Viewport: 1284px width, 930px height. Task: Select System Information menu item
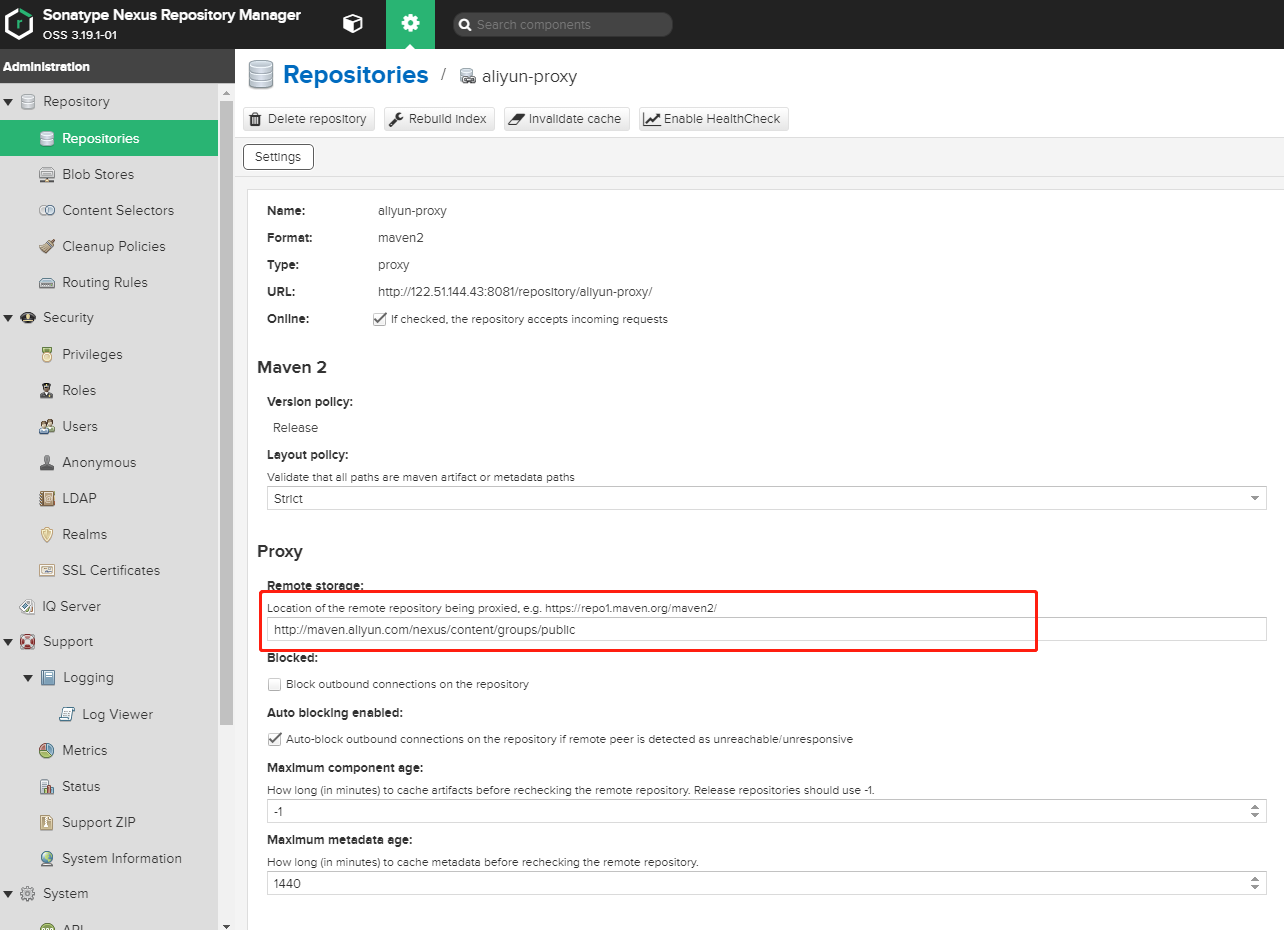pyautogui.click(x=109, y=858)
